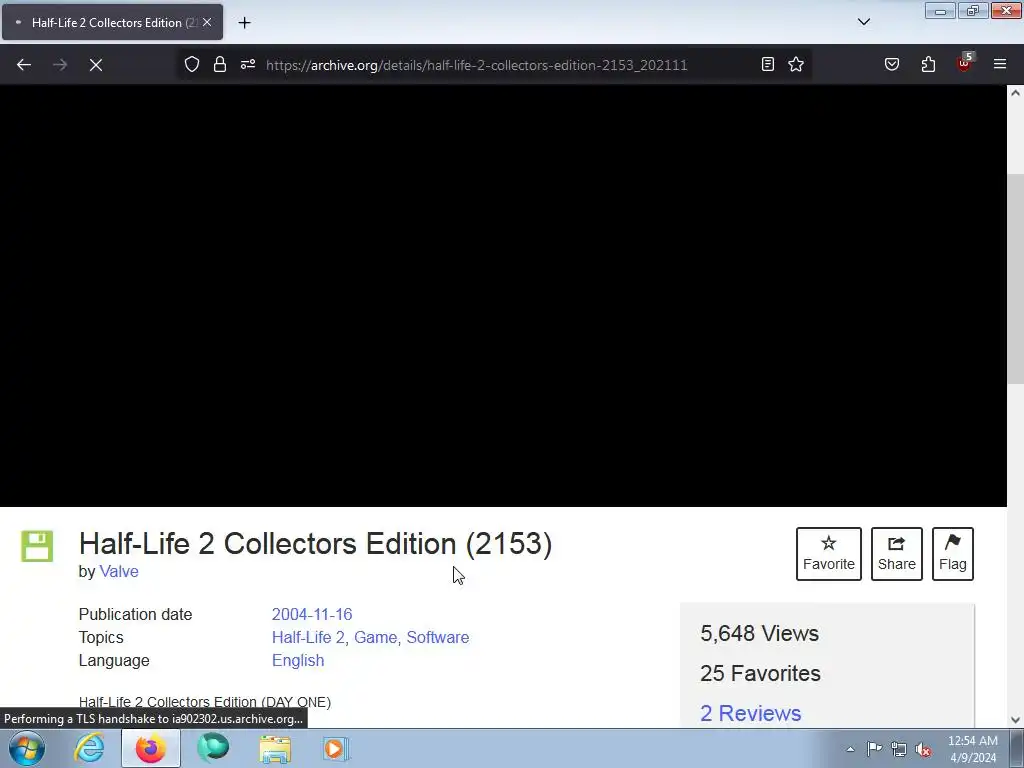Click the Topics label
The width and height of the screenshot is (1024, 768).
(x=101, y=637)
